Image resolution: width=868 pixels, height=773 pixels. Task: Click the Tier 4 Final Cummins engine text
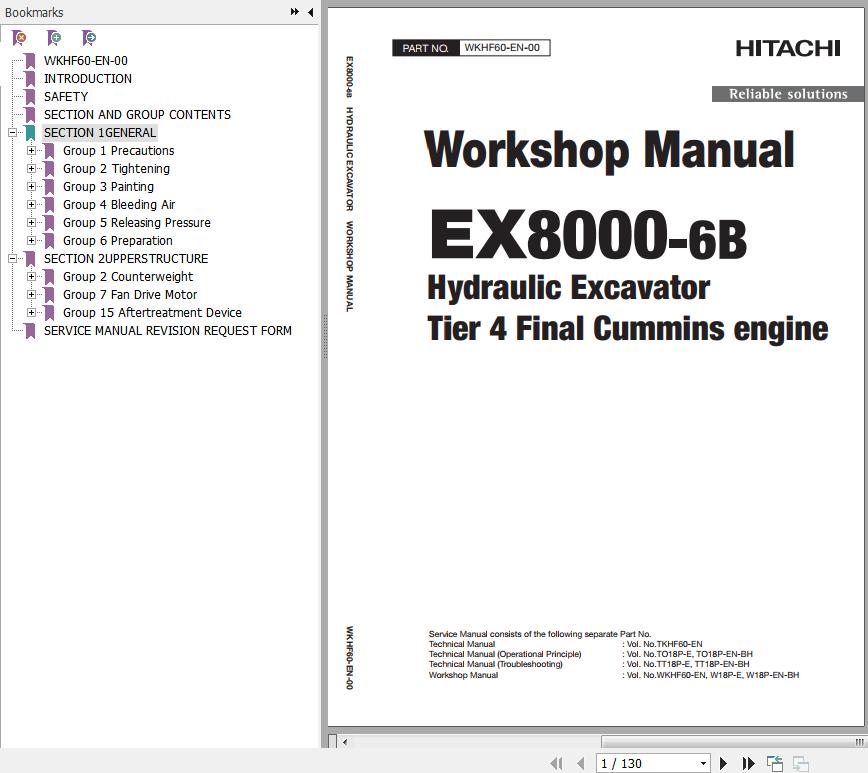click(628, 329)
